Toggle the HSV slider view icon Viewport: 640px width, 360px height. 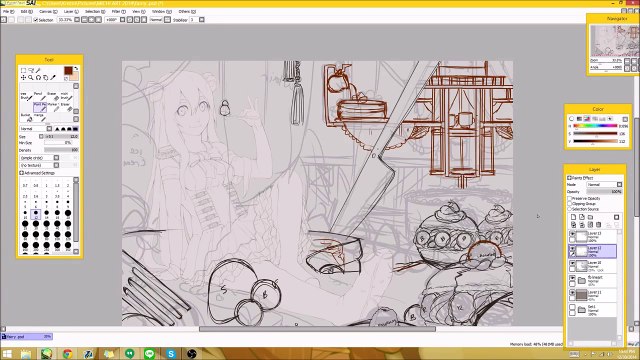click(x=587, y=119)
